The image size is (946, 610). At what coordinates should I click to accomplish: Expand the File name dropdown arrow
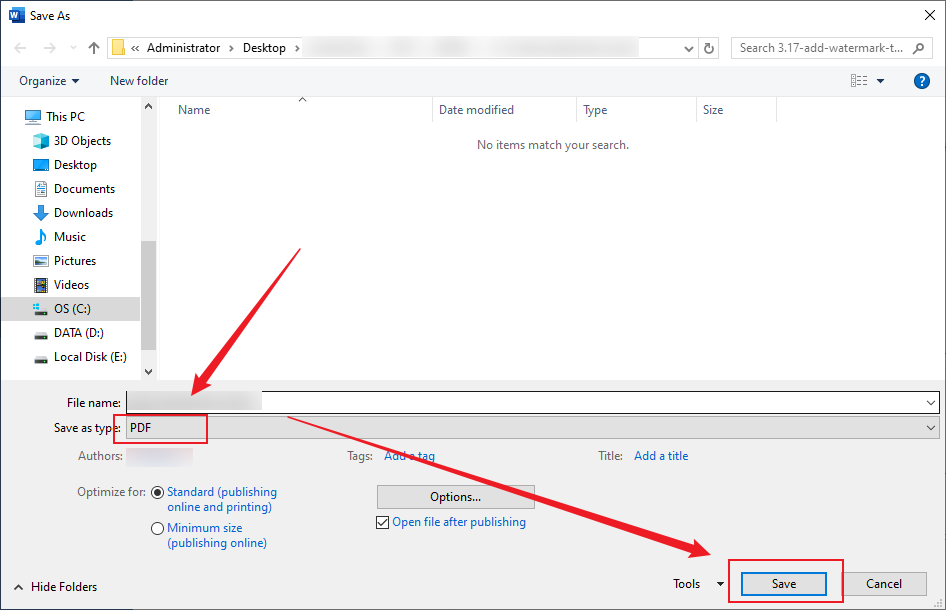point(930,402)
